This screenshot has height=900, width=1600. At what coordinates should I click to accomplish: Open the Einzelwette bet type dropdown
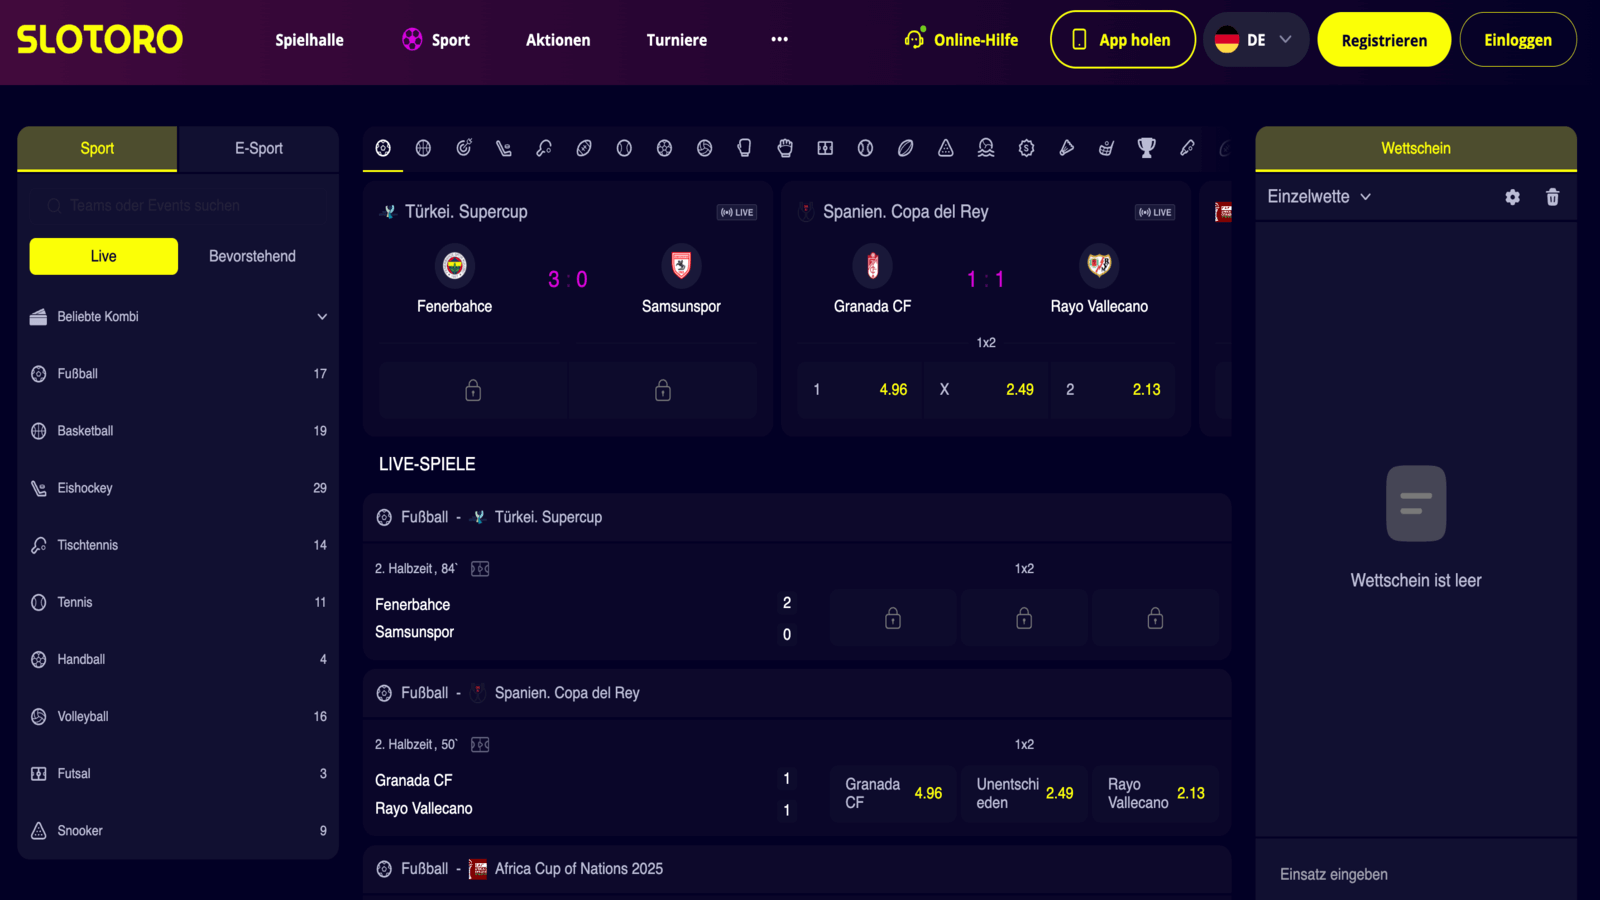(x=1319, y=197)
